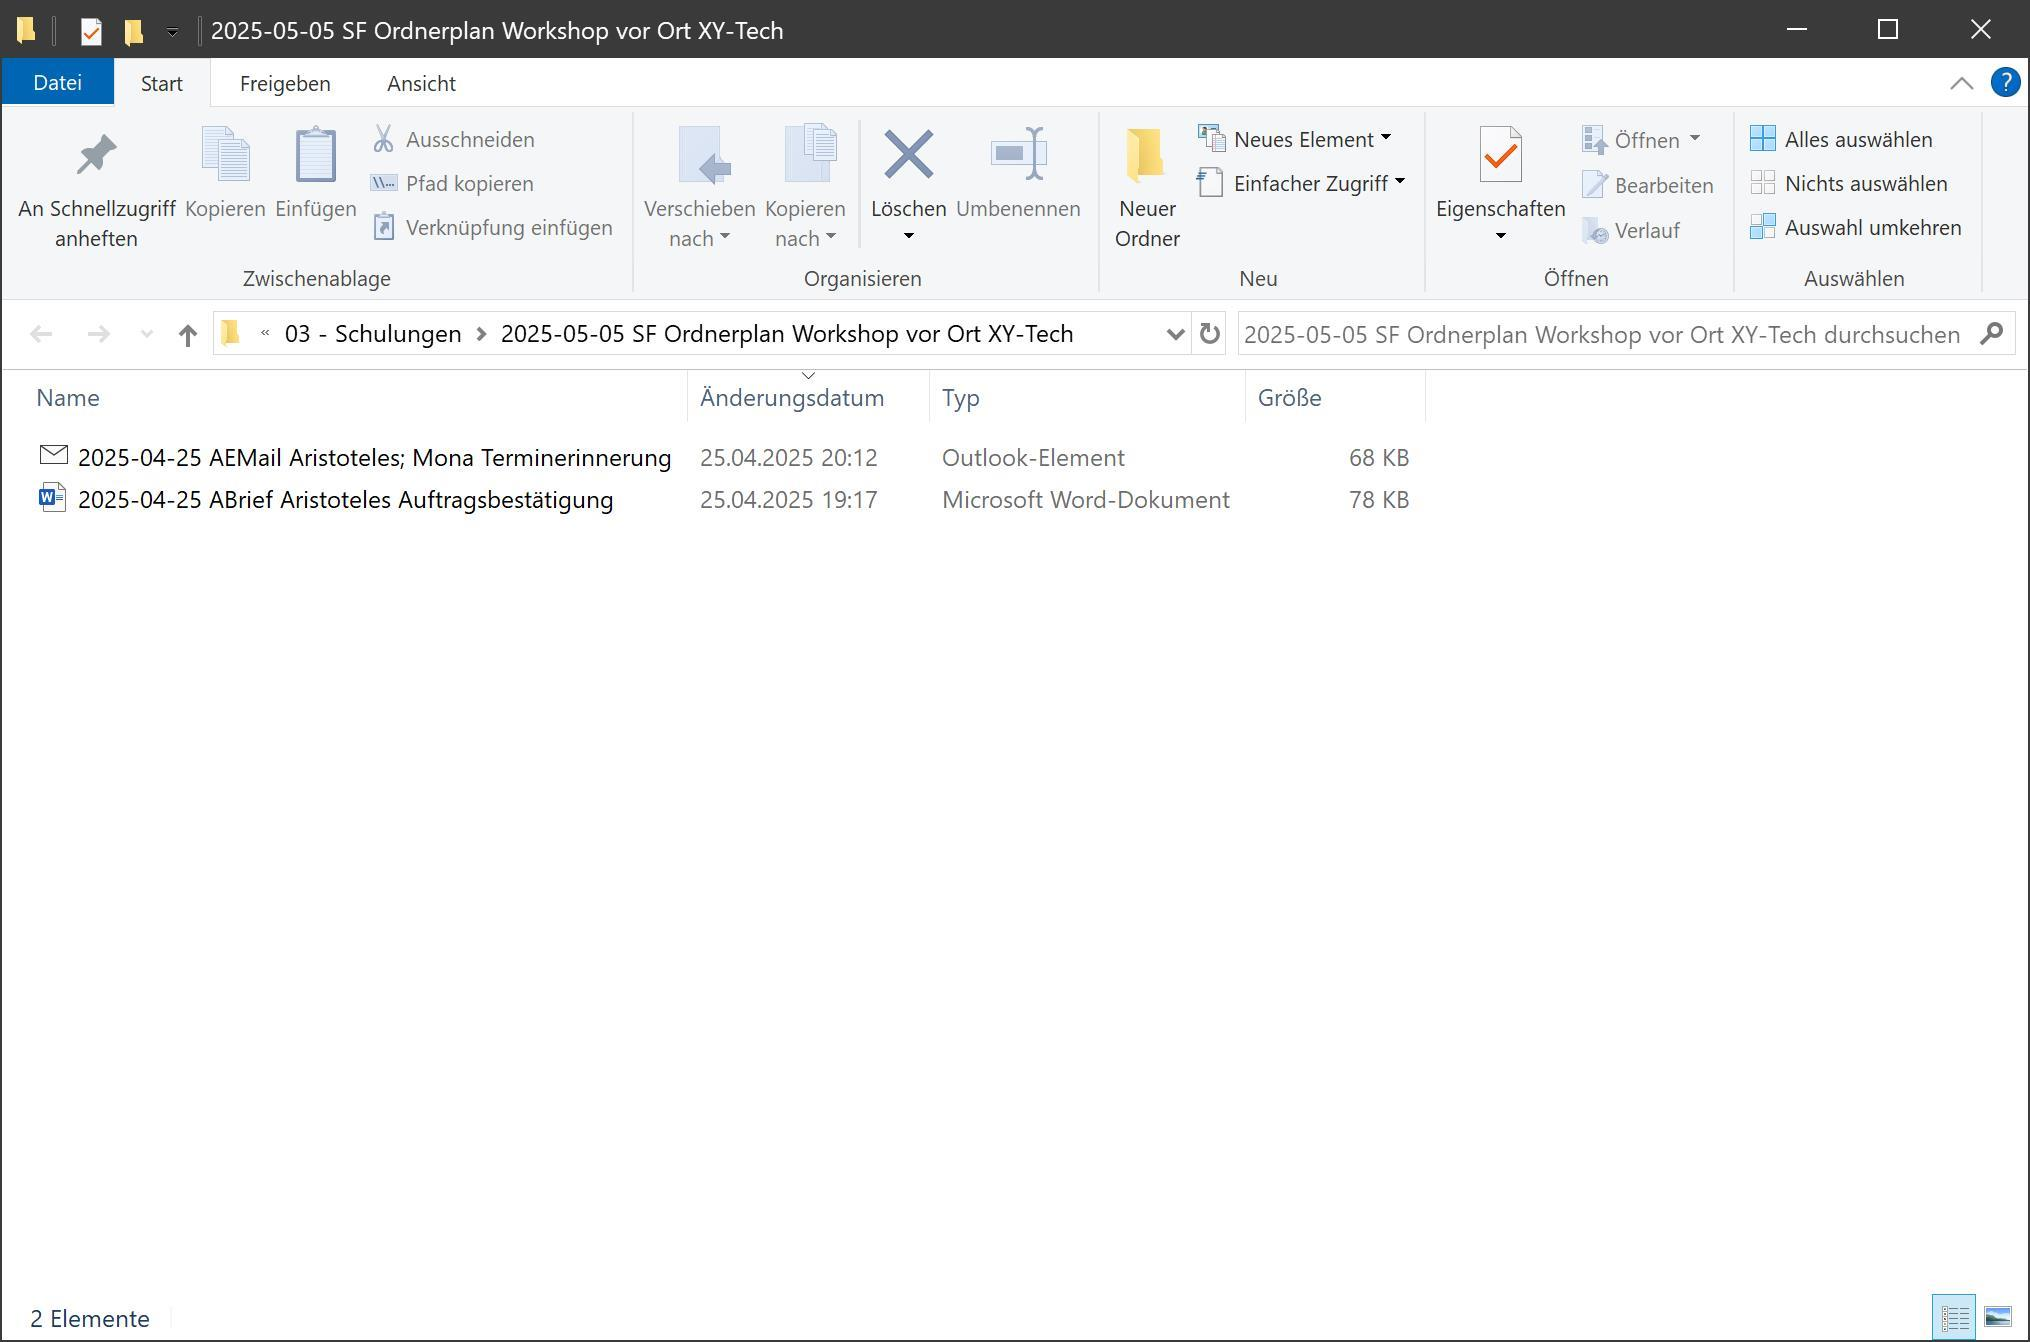The image size is (2030, 1342).
Task: Open the Help question mark
Action: click(x=2005, y=82)
